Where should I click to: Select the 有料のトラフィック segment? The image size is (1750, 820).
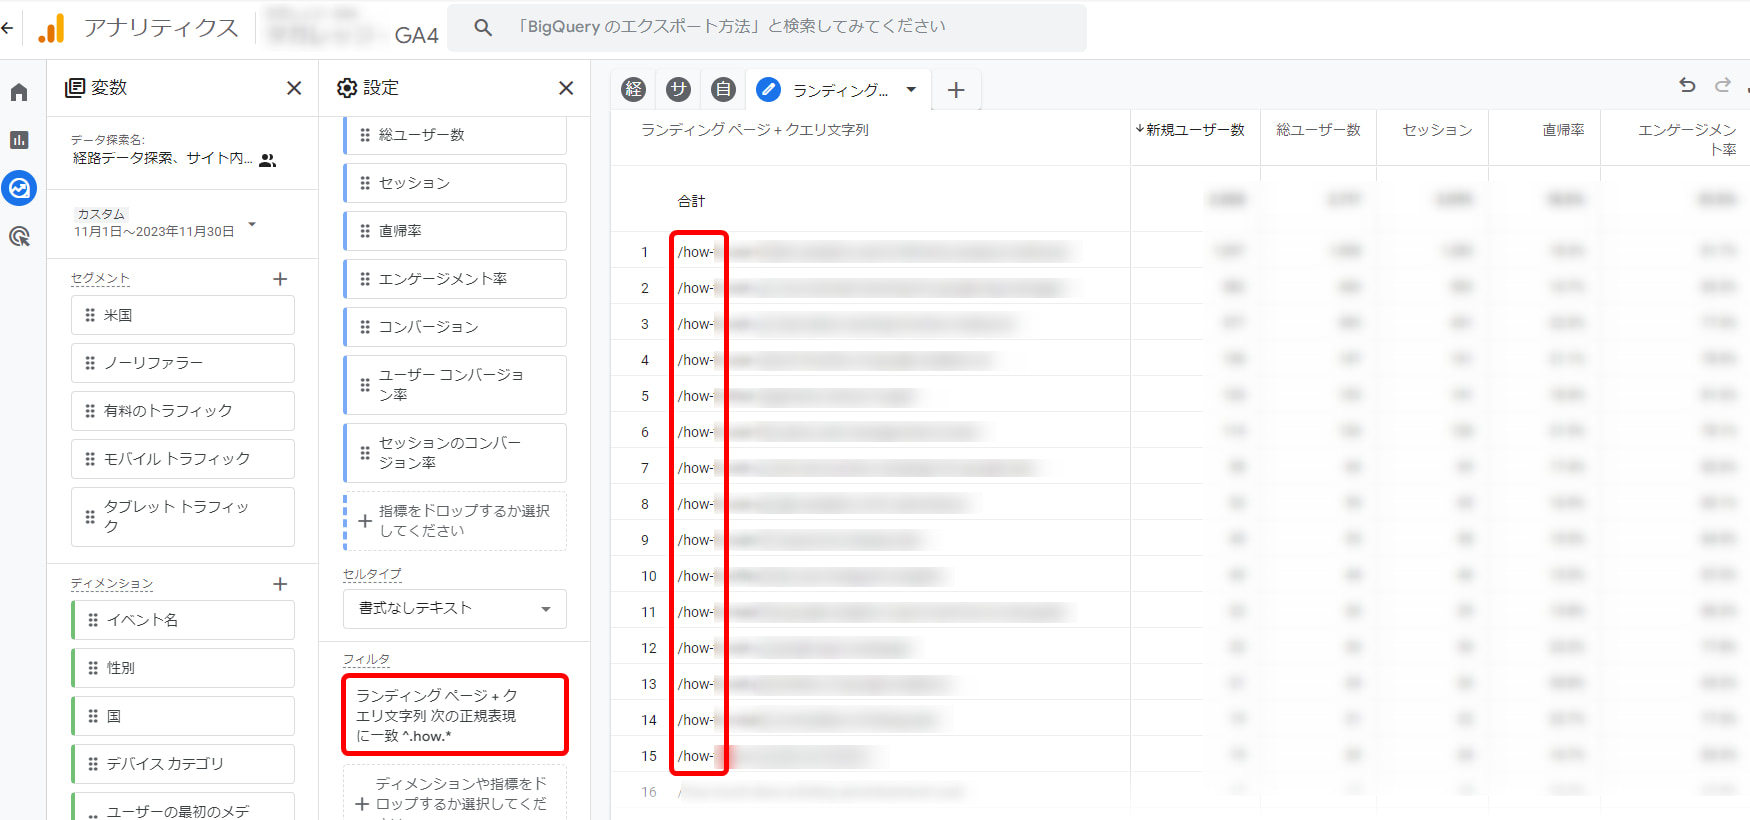(x=183, y=411)
